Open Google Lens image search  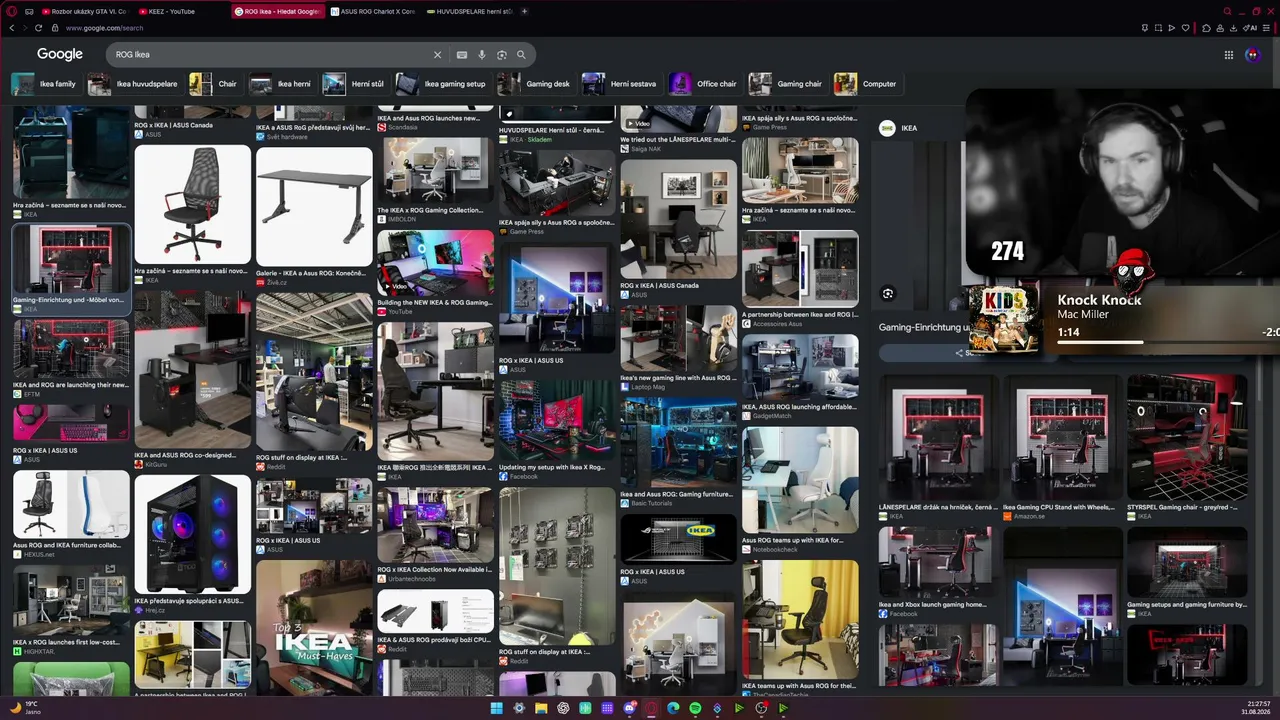(x=502, y=55)
